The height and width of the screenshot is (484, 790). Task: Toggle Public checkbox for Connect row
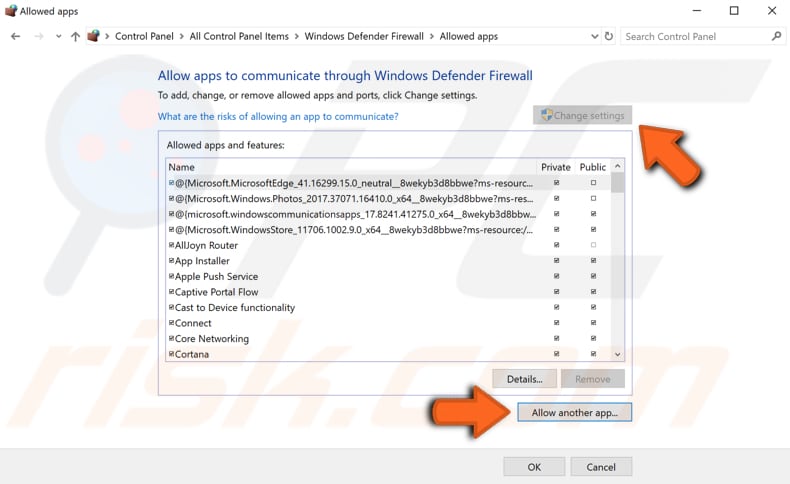pos(594,323)
